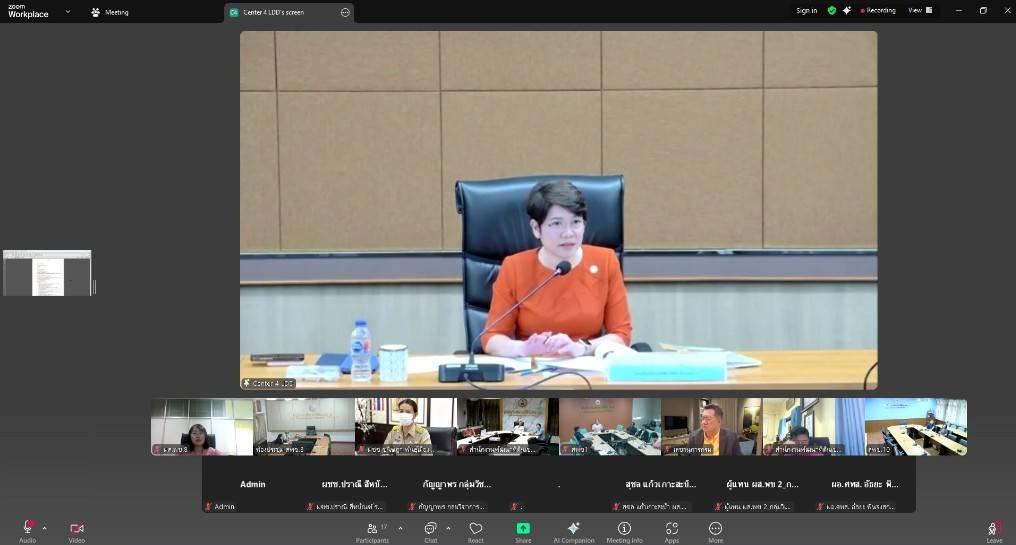Leave the meeting

click(994, 530)
